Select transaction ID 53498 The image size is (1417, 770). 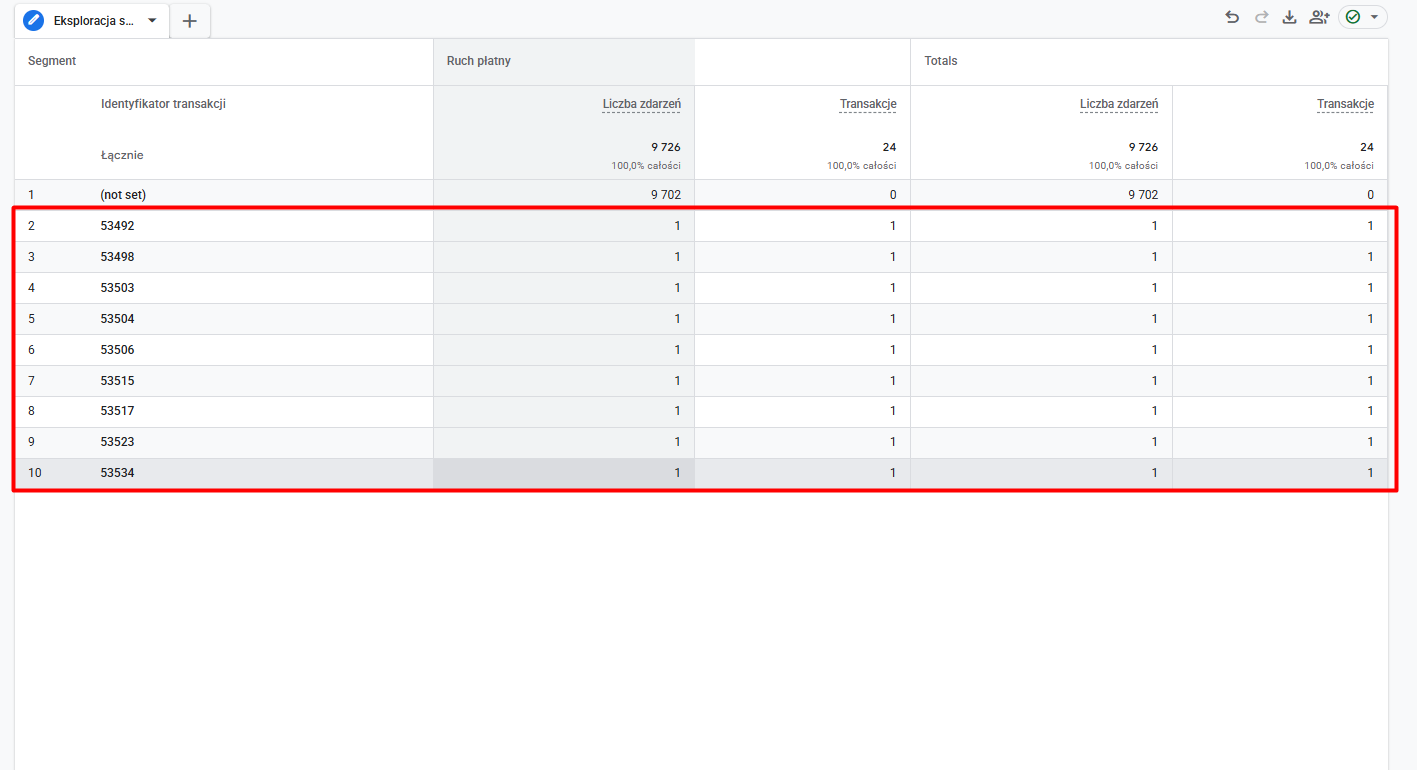[117, 257]
